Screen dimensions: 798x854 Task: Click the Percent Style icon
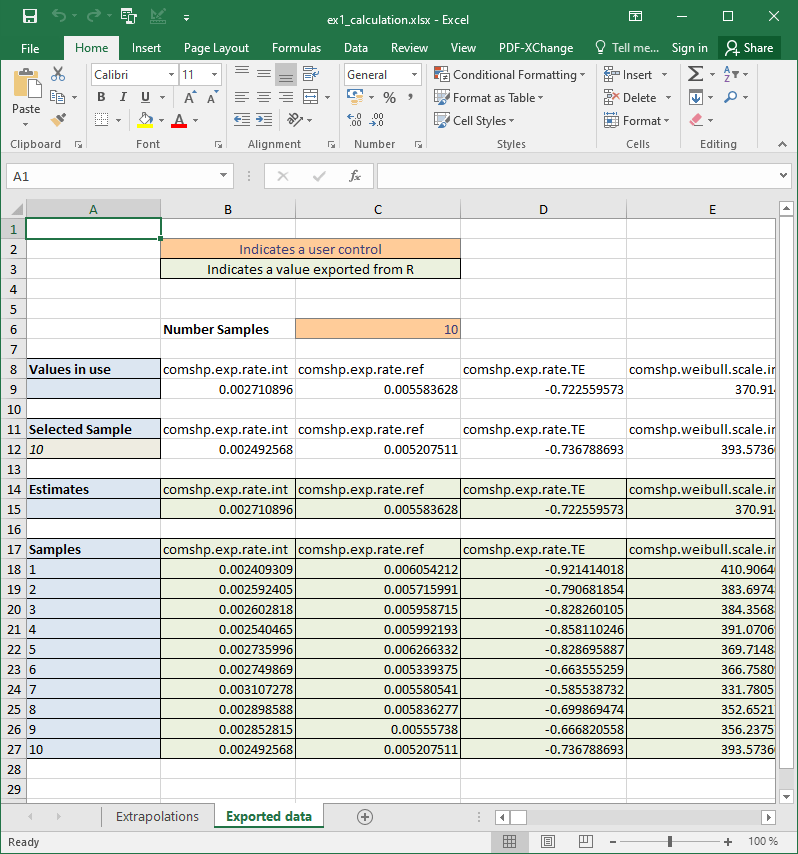[x=389, y=97]
